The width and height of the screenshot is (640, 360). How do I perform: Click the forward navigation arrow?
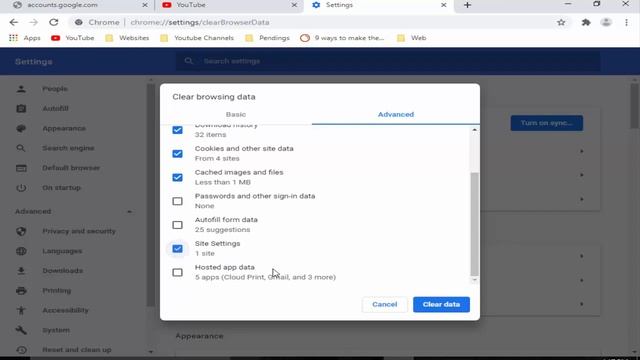click(x=33, y=22)
